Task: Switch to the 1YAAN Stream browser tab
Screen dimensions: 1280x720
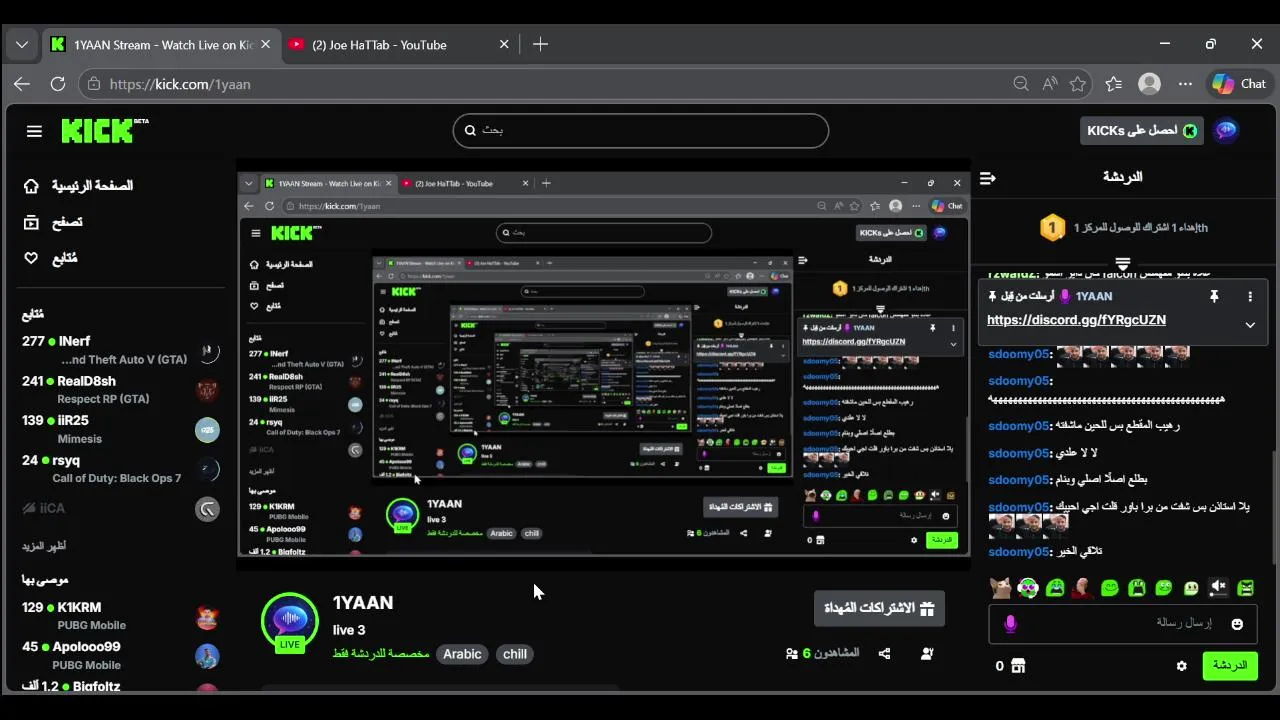Action: [160, 44]
